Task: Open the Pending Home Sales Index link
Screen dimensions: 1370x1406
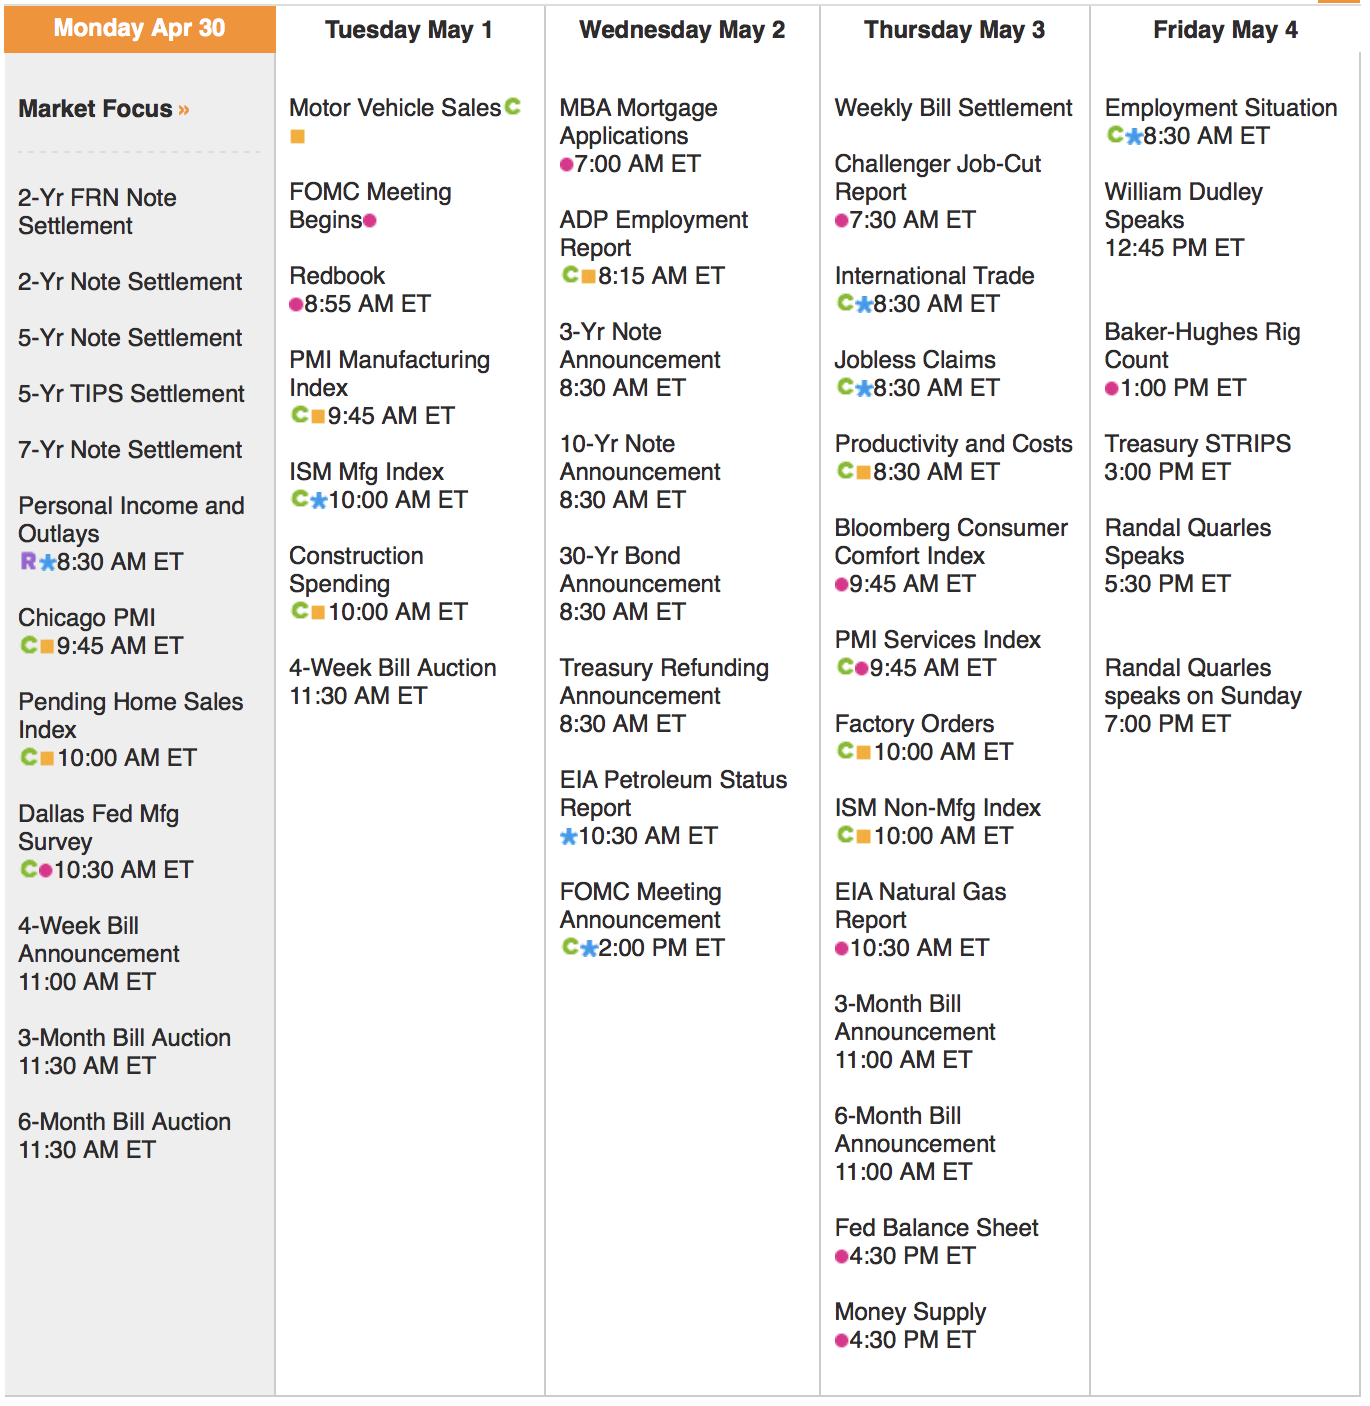Action: coord(130,715)
